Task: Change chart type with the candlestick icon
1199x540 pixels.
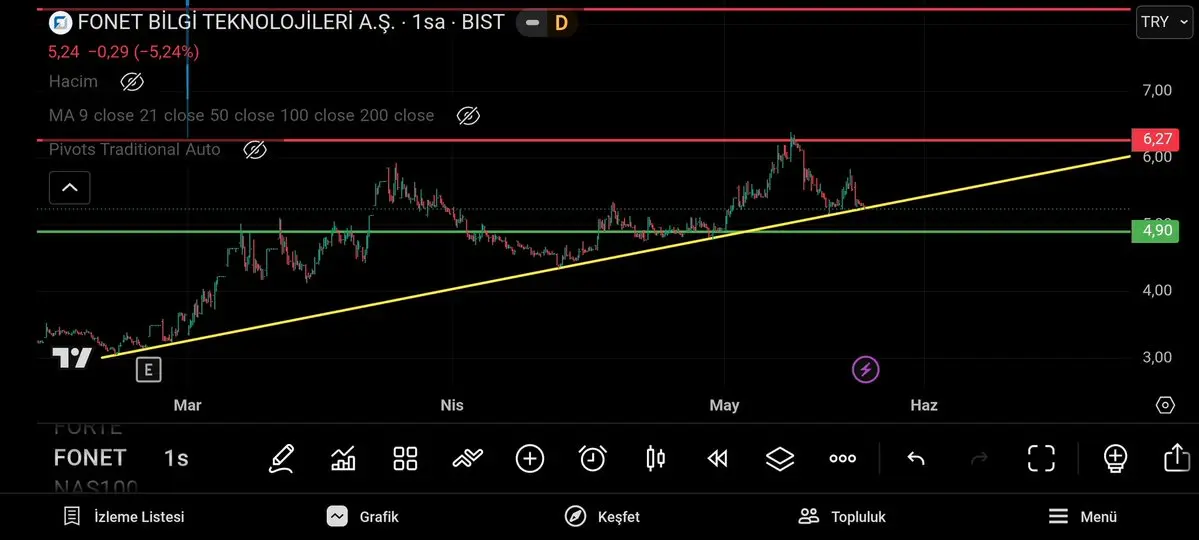Action: pyautogui.click(x=655, y=458)
